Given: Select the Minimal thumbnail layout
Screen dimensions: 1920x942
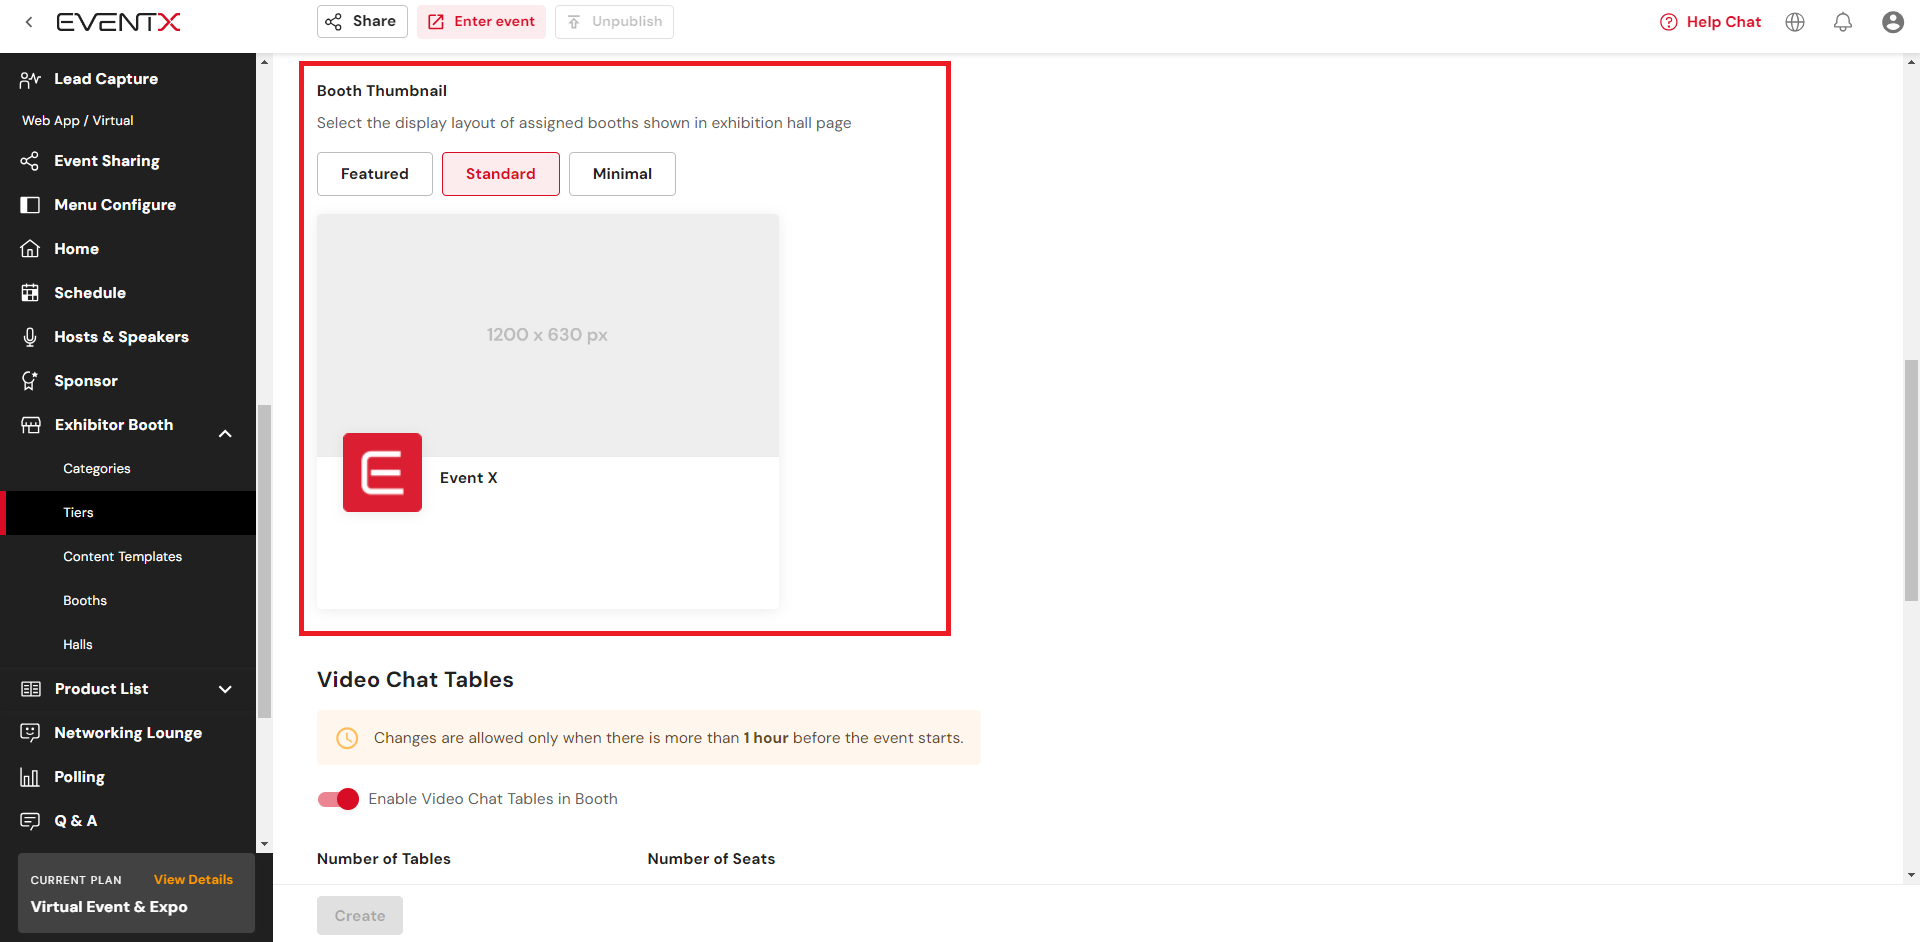Looking at the screenshot, I should 622,174.
